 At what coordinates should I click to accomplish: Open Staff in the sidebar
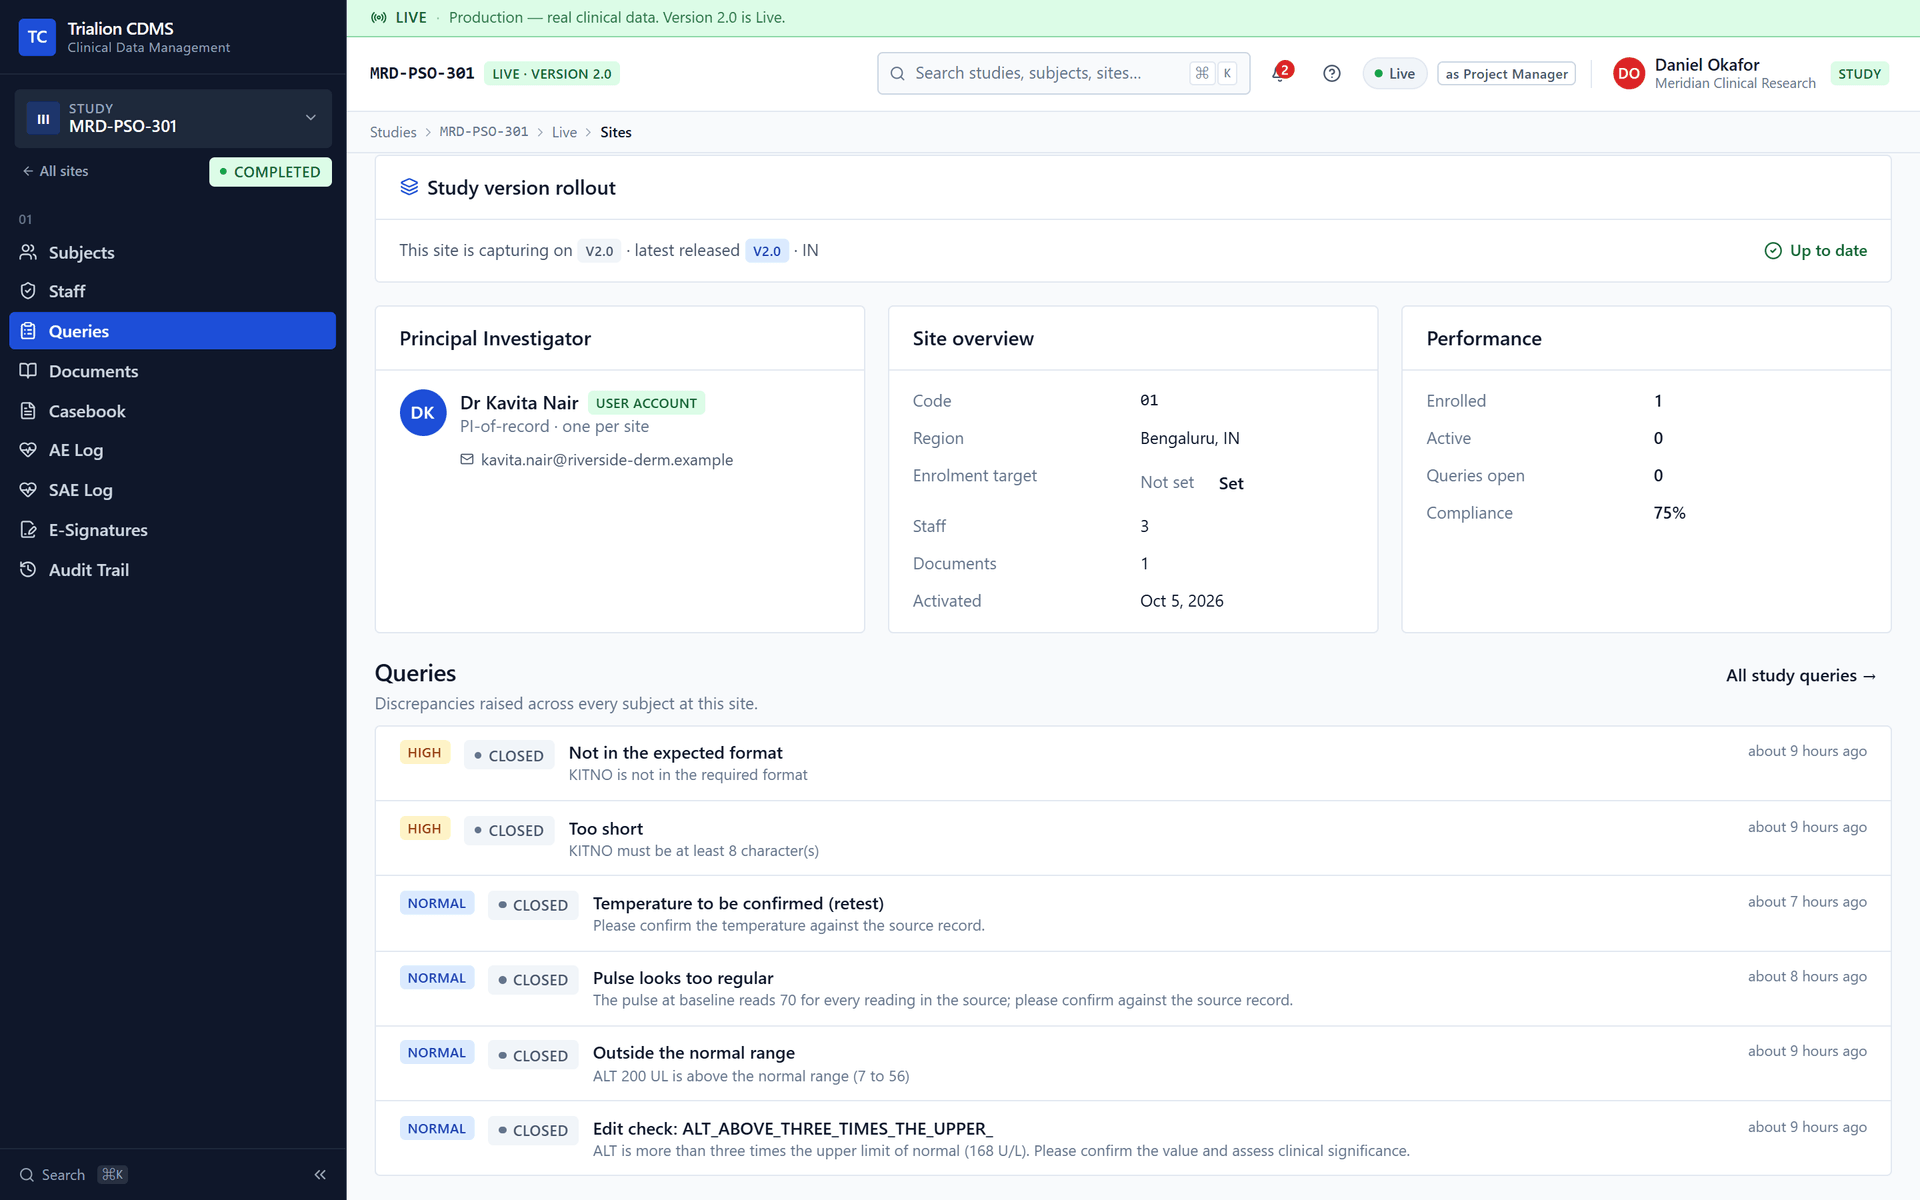[172, 291]
